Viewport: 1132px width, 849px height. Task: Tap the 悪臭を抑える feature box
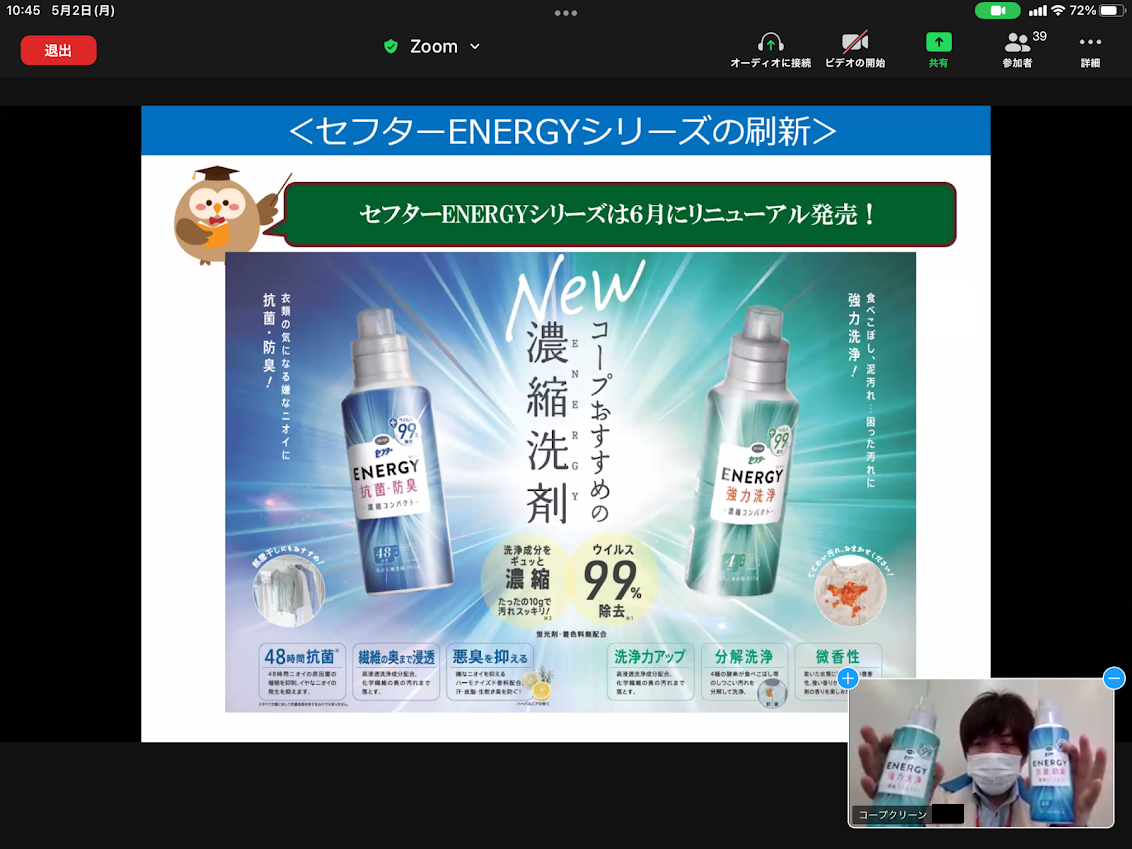point(491,671)
